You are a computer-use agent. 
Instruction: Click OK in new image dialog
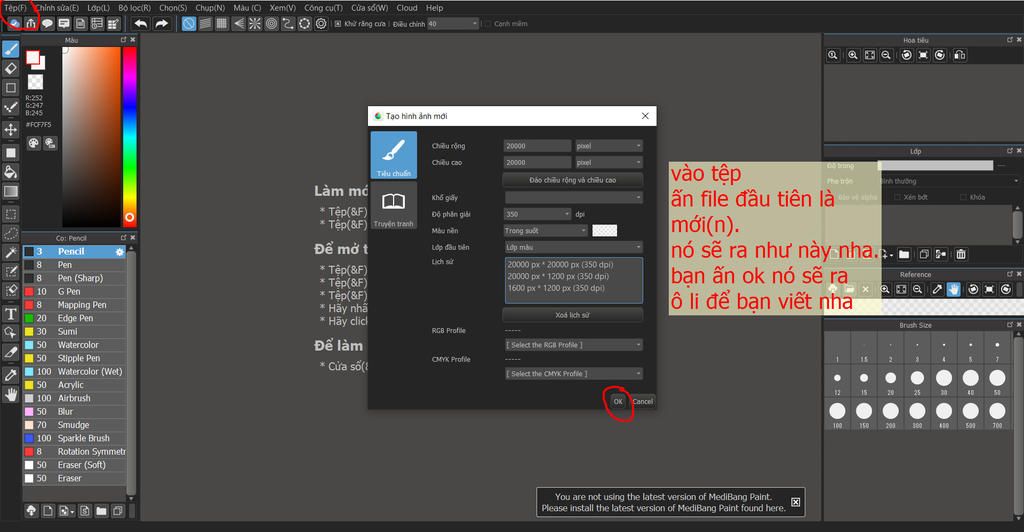pyautogui.click(x=618, y=401)
